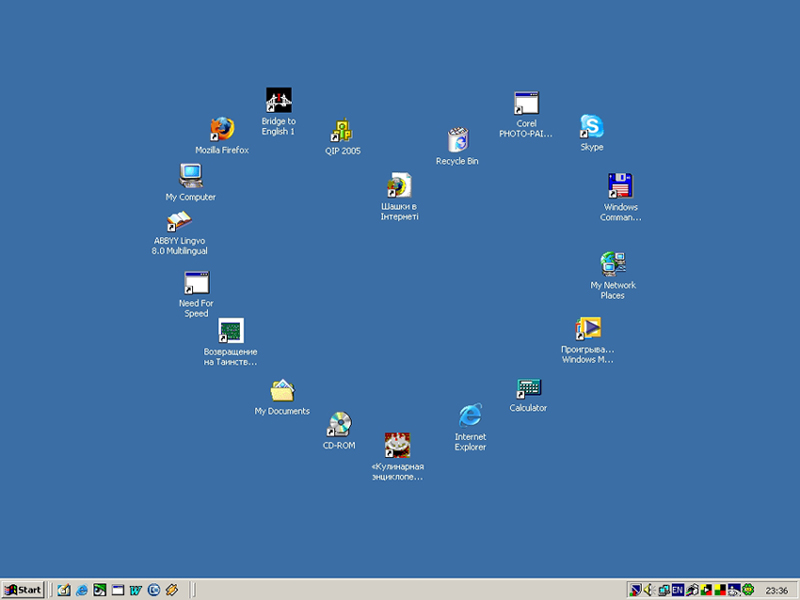Select the Recycle Bin icon
The height and width of the screenshot is (600, 800).
coord(457,146)
